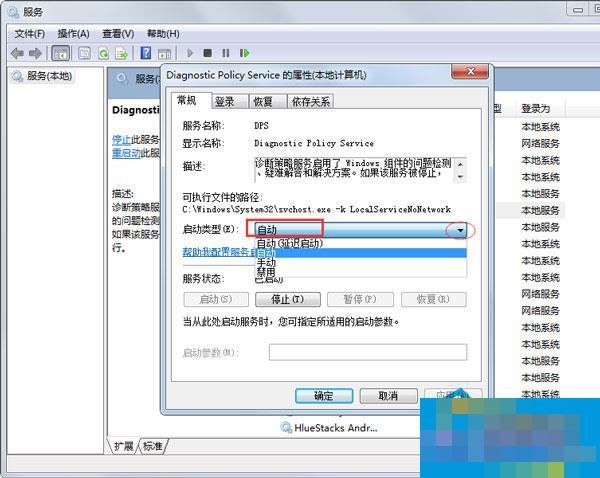Switch to the 恢复 tab
600x478 pixels.
(267, 101)
